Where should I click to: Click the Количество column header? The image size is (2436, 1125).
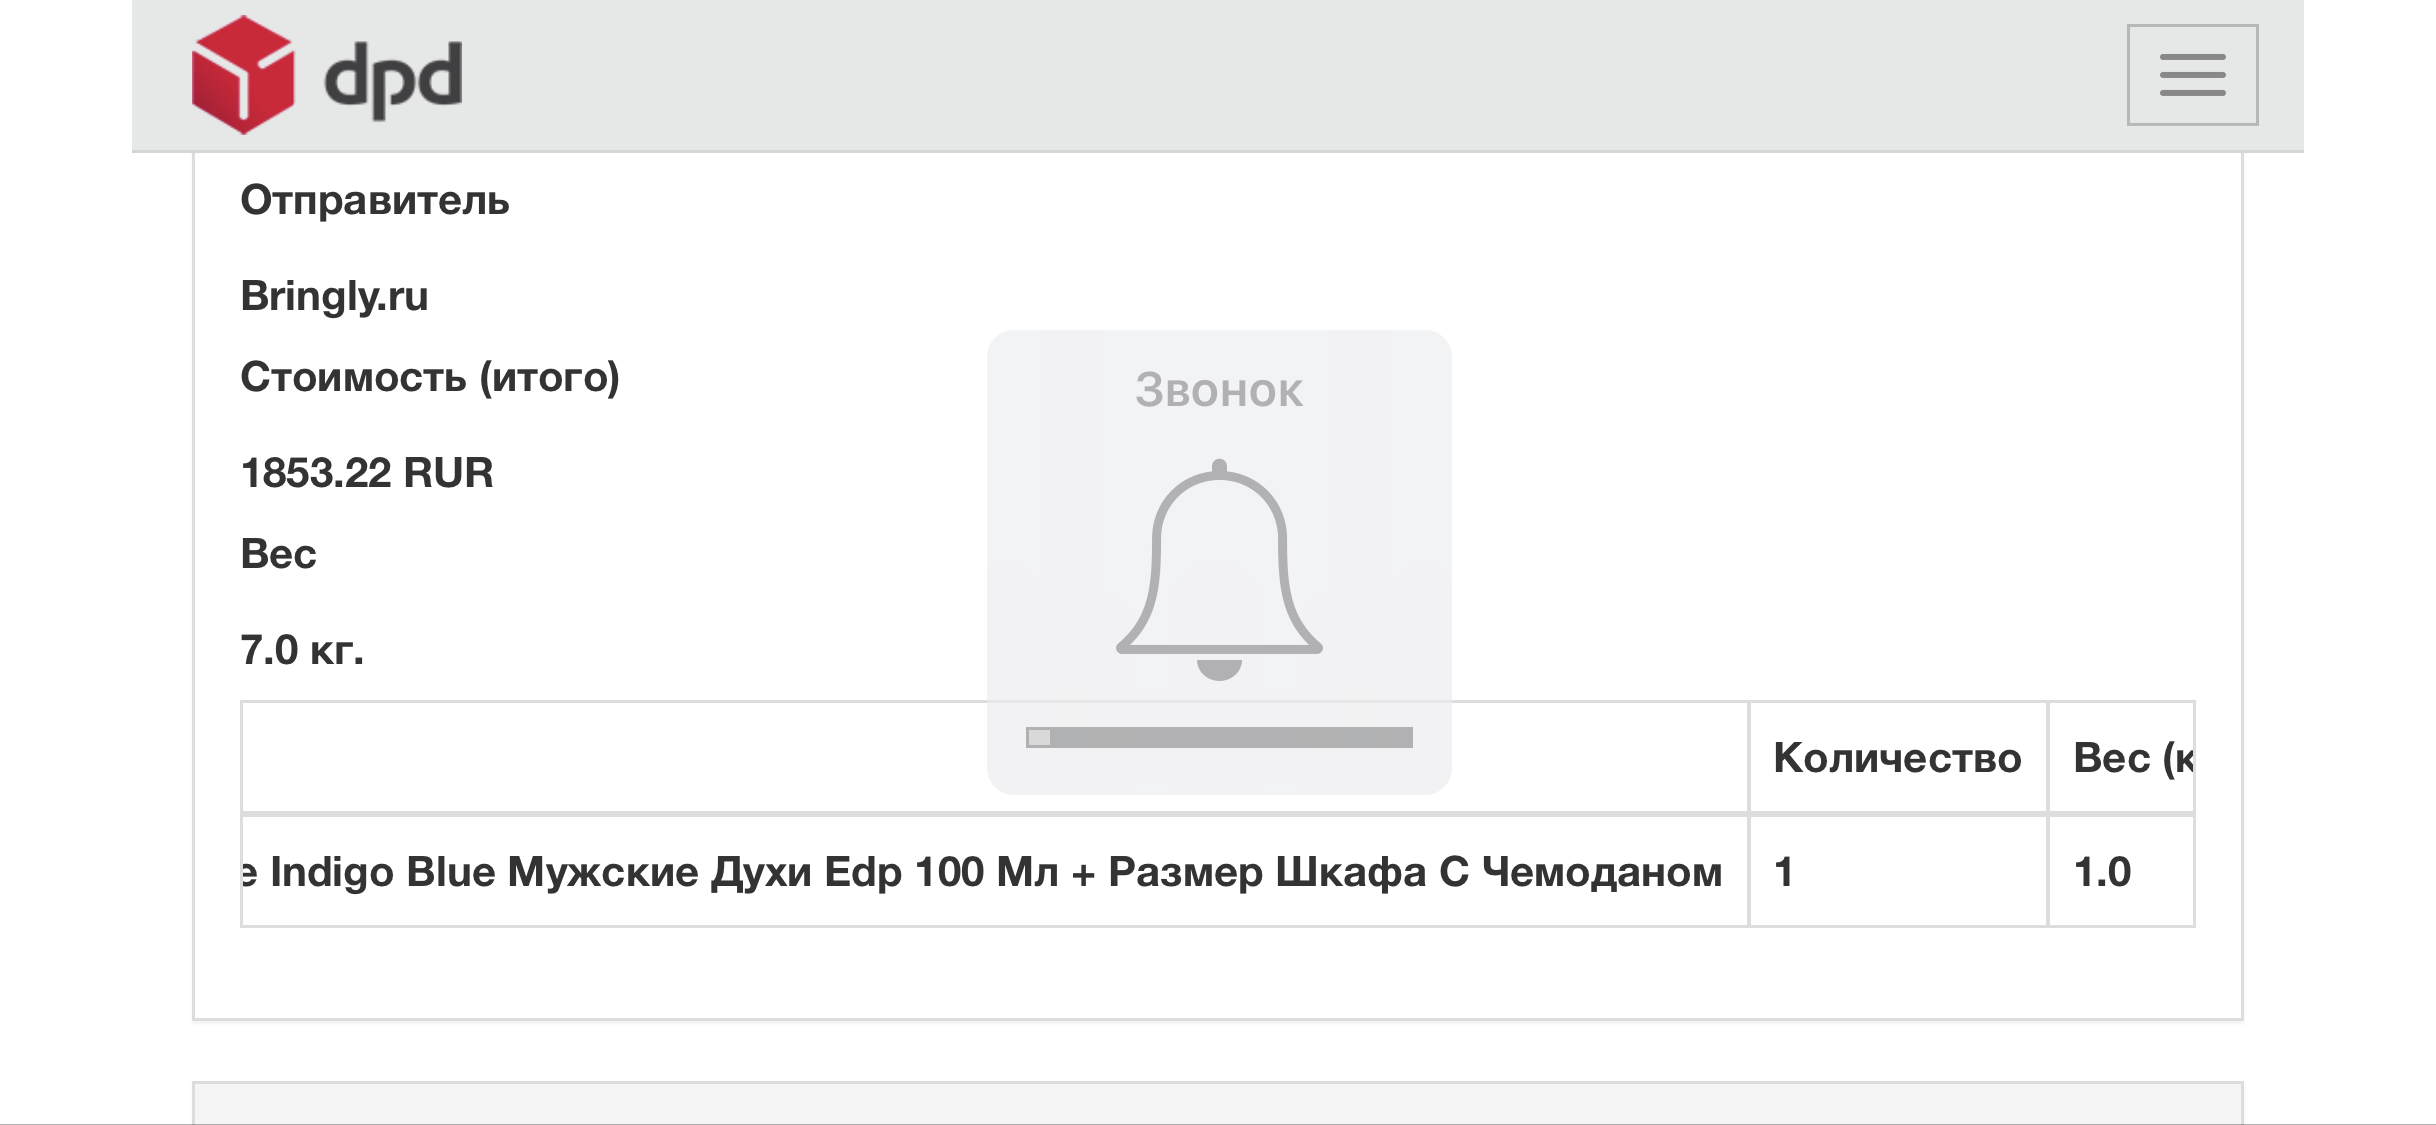pyautogui.click(x=1898, y=758)
